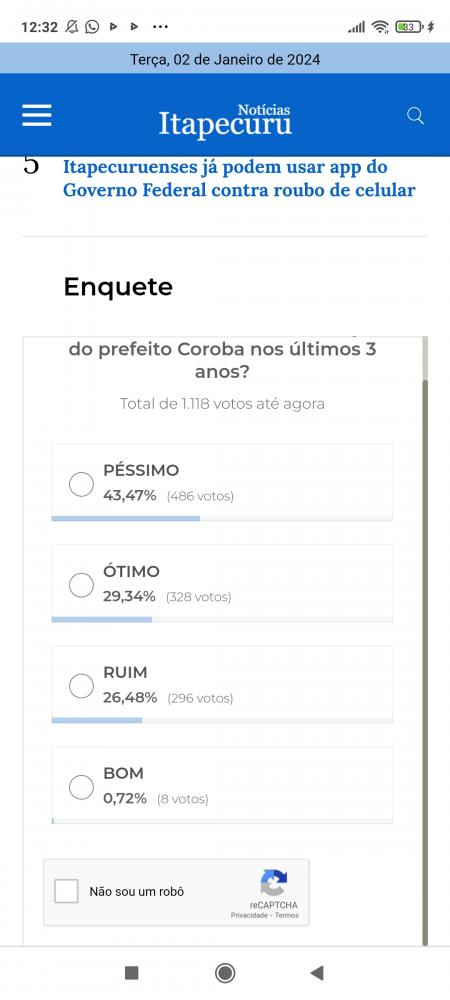Open the hamburger menu icon
450x1000 pixels.
(x=37, y=115)
